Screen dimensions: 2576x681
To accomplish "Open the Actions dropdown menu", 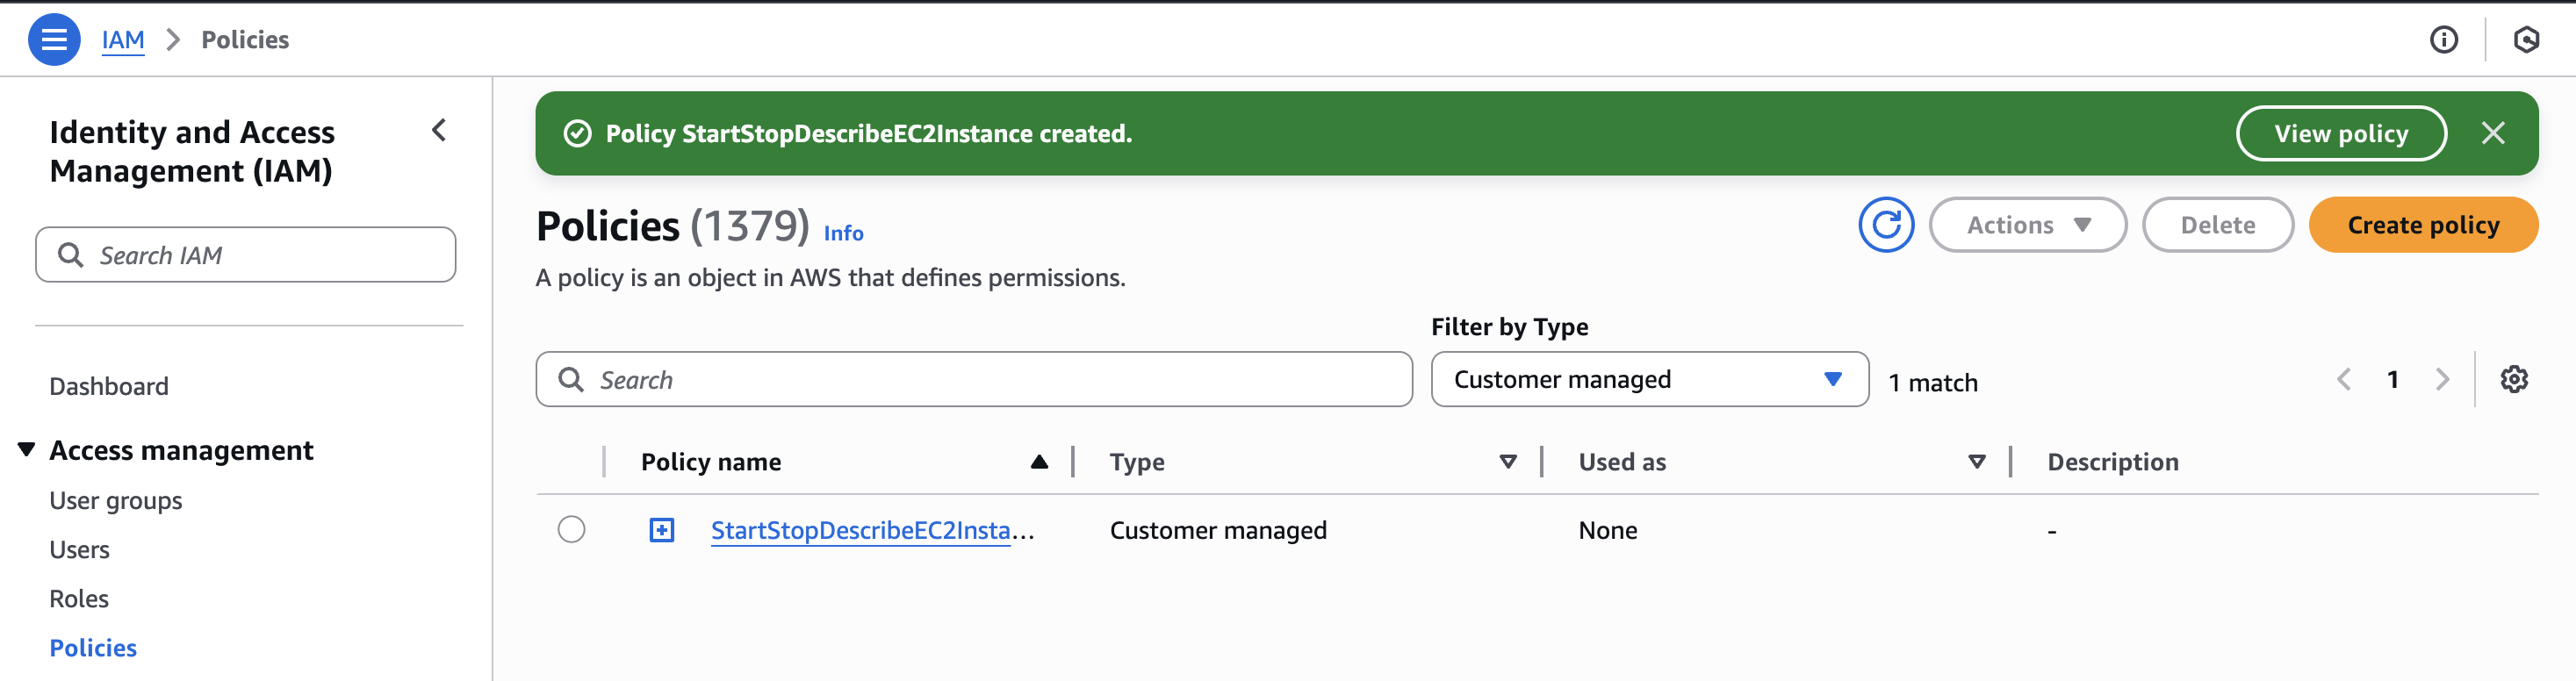I will (x=2027, y=225).
